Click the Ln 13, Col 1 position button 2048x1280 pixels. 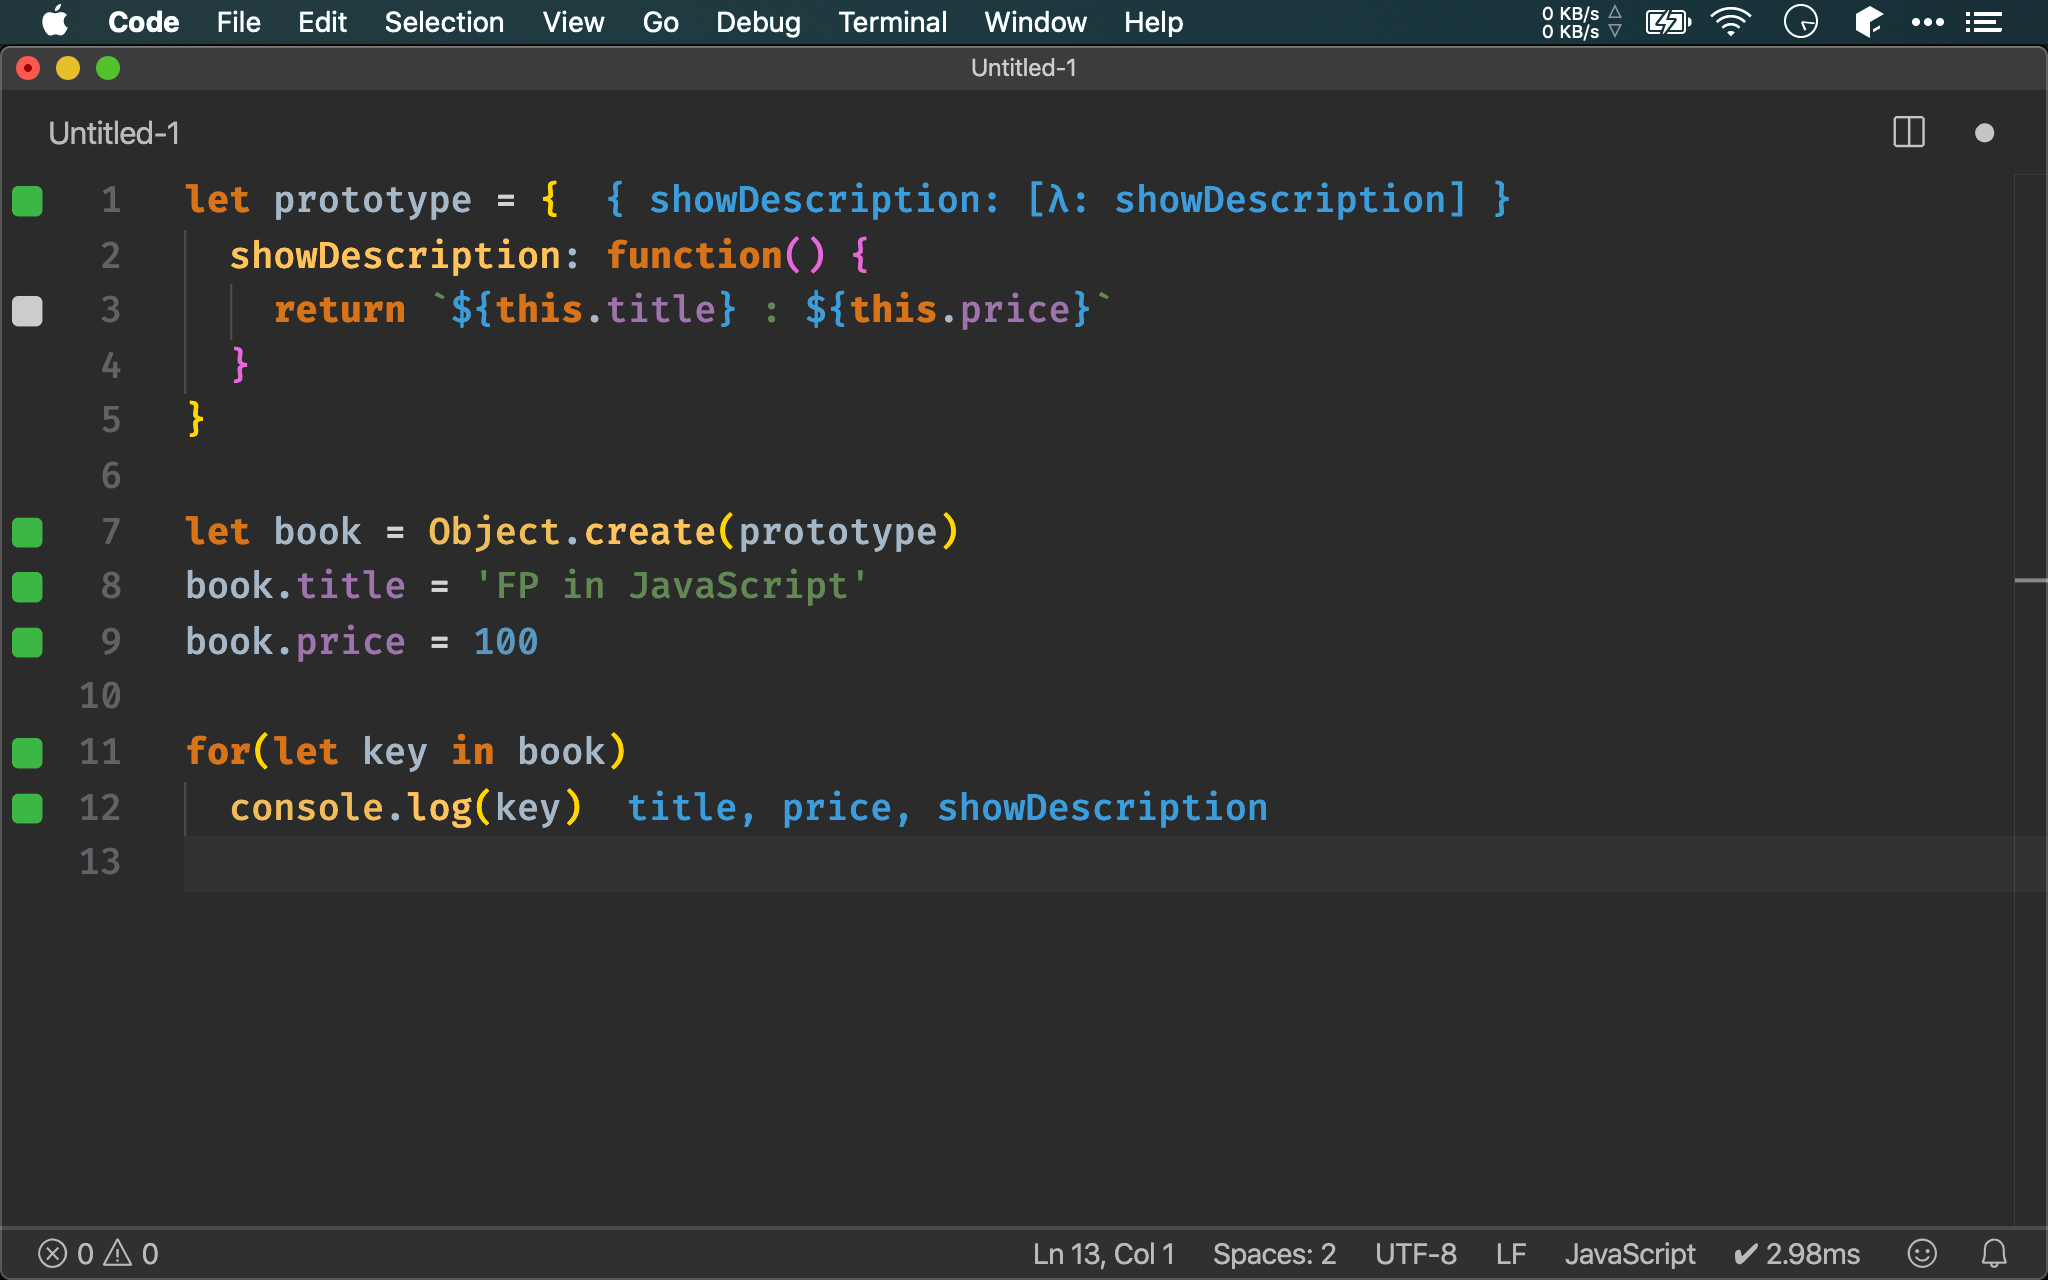(x=1103, y=1253)
